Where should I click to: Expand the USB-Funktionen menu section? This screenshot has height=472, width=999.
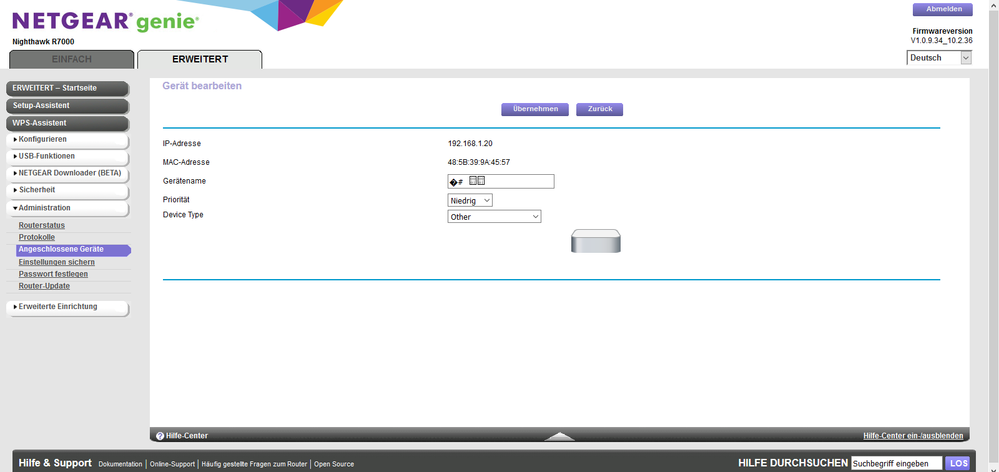[68, 157]
